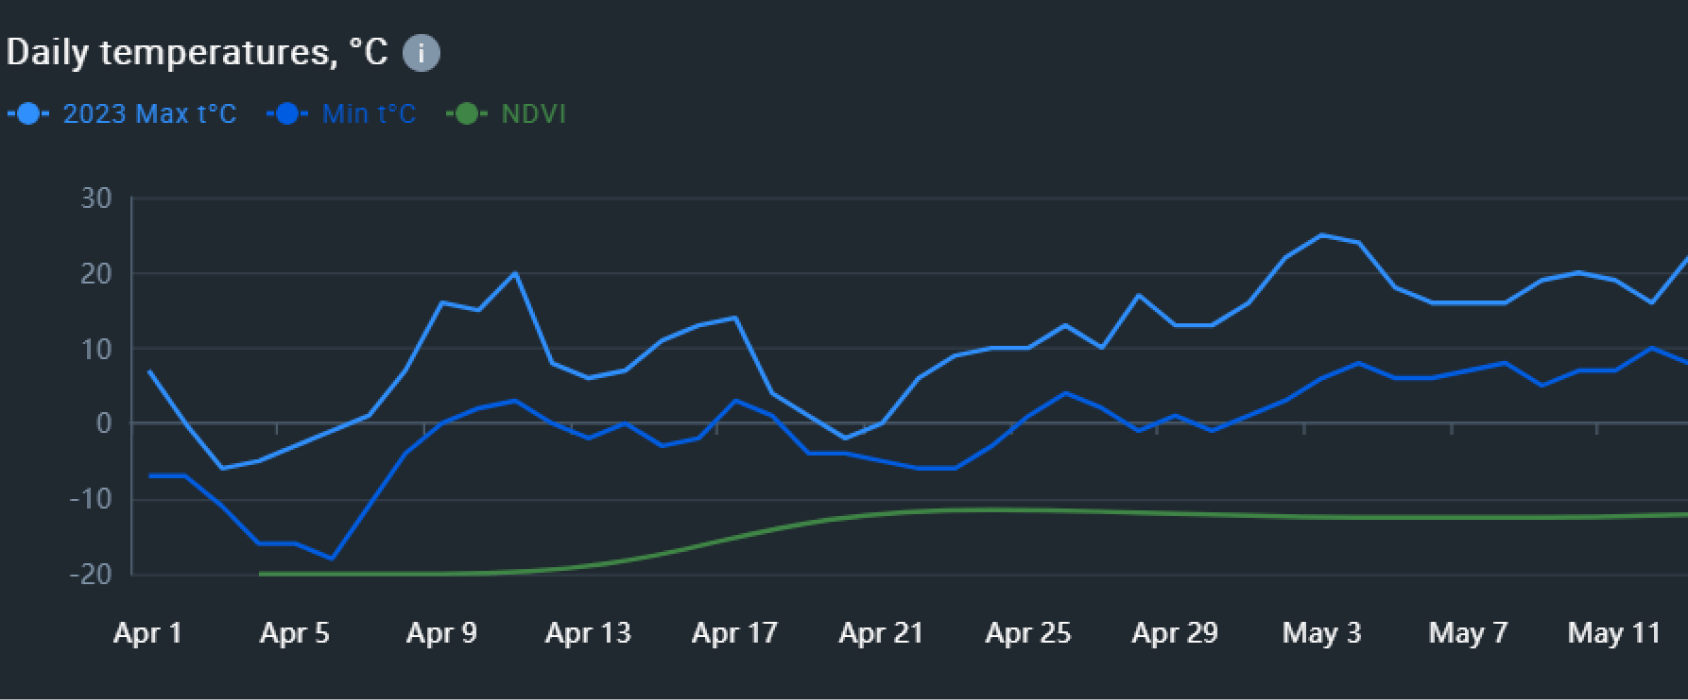Click the Min temperature lowest point near Apr 6
This screenshot has width=1688, height=700.
[331, 558]
